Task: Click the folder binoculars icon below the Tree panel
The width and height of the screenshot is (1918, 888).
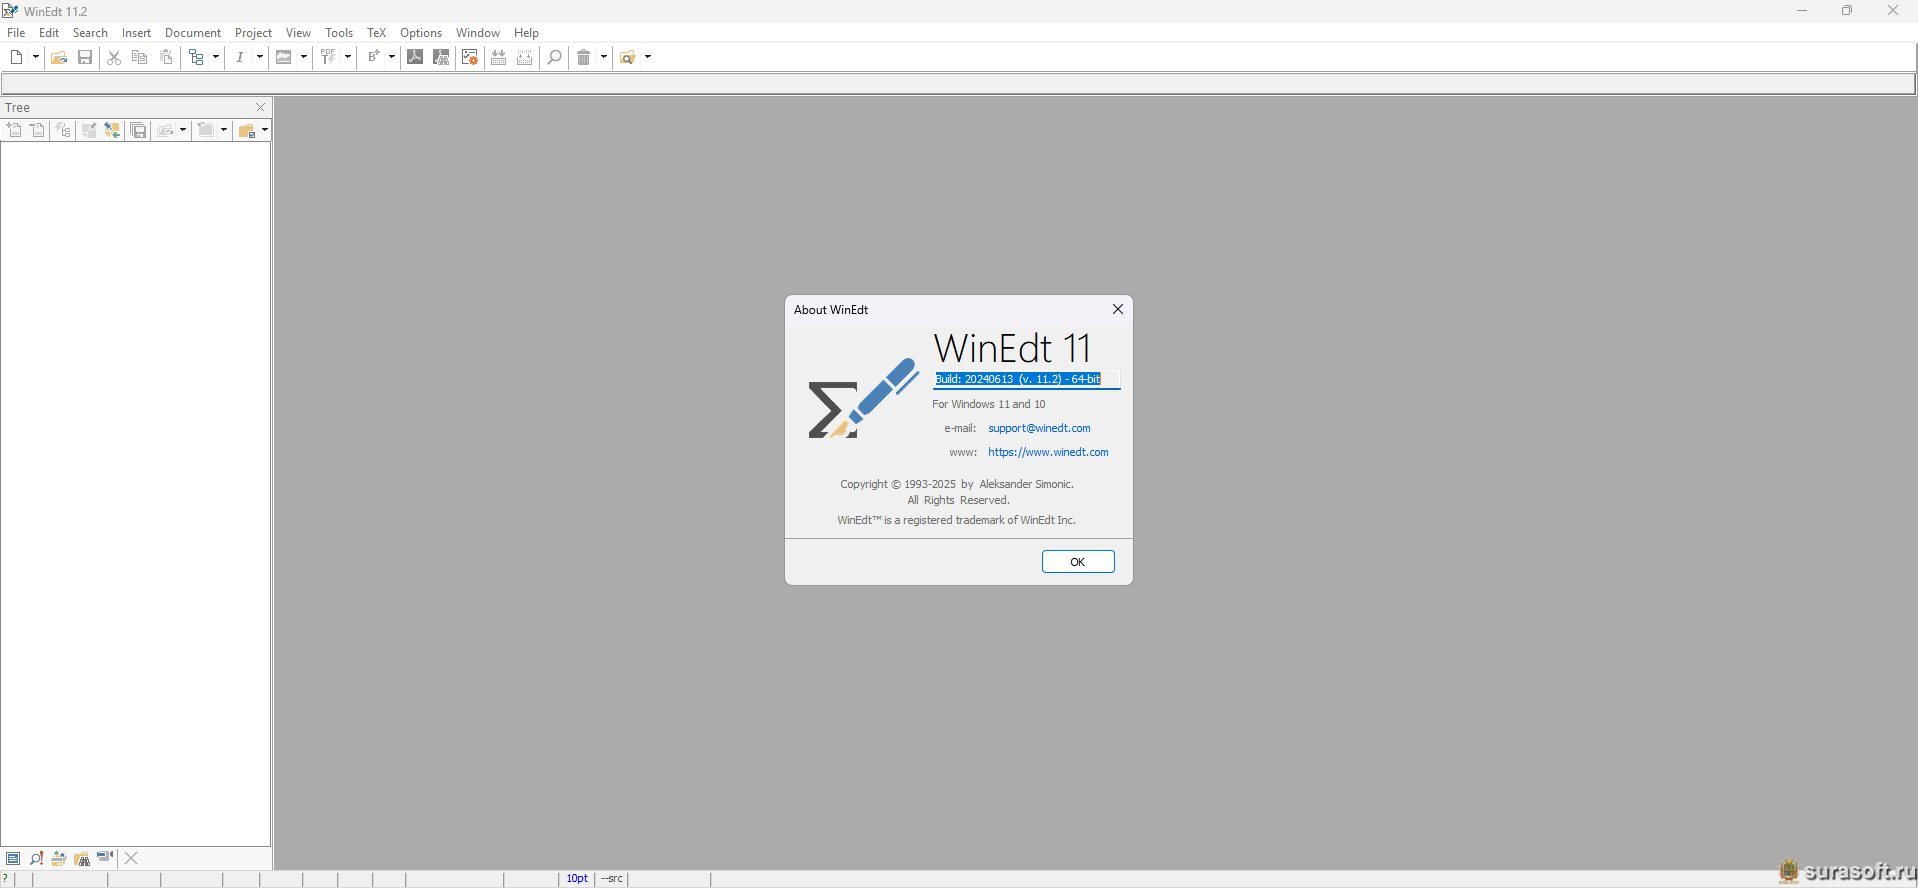Action: click(82, 858)
